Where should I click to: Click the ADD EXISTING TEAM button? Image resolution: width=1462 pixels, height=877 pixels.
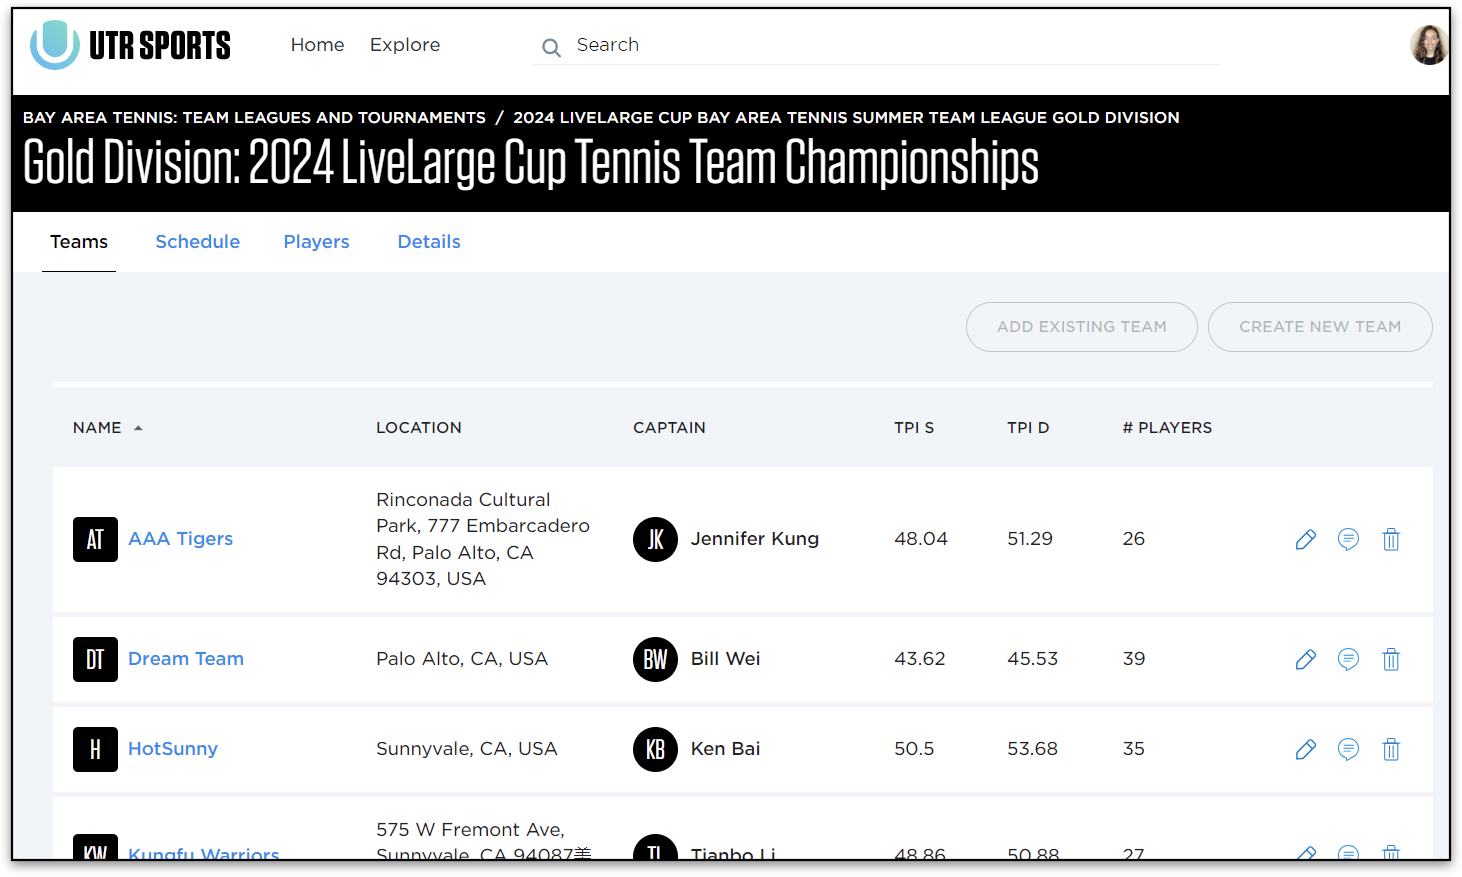1081,326
